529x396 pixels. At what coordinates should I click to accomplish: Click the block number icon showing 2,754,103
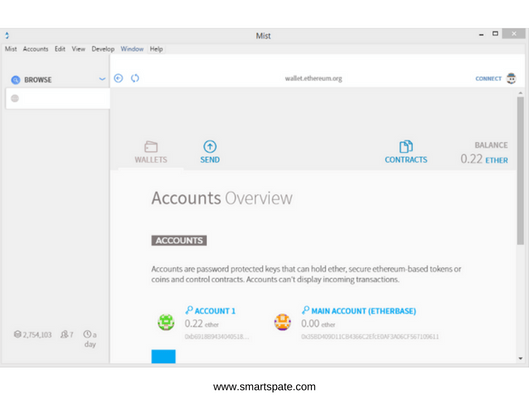pos(17,334)
